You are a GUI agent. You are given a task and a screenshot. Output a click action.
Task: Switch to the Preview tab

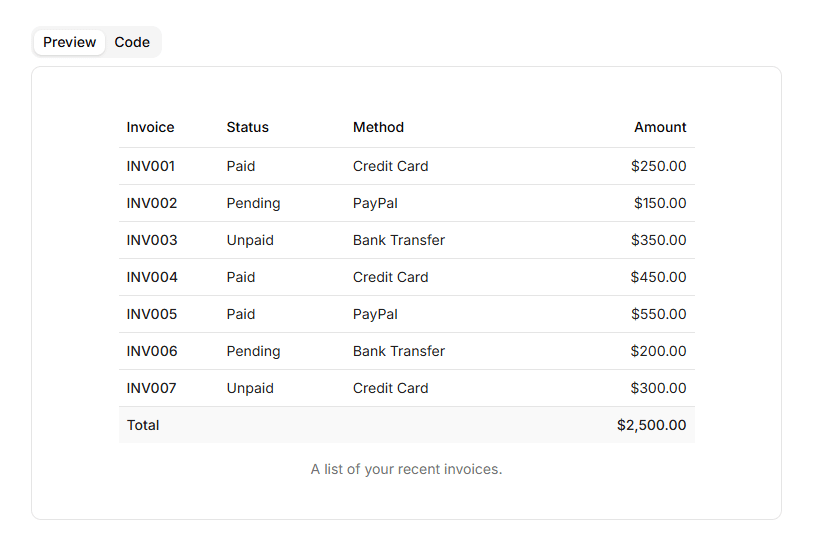69,42
